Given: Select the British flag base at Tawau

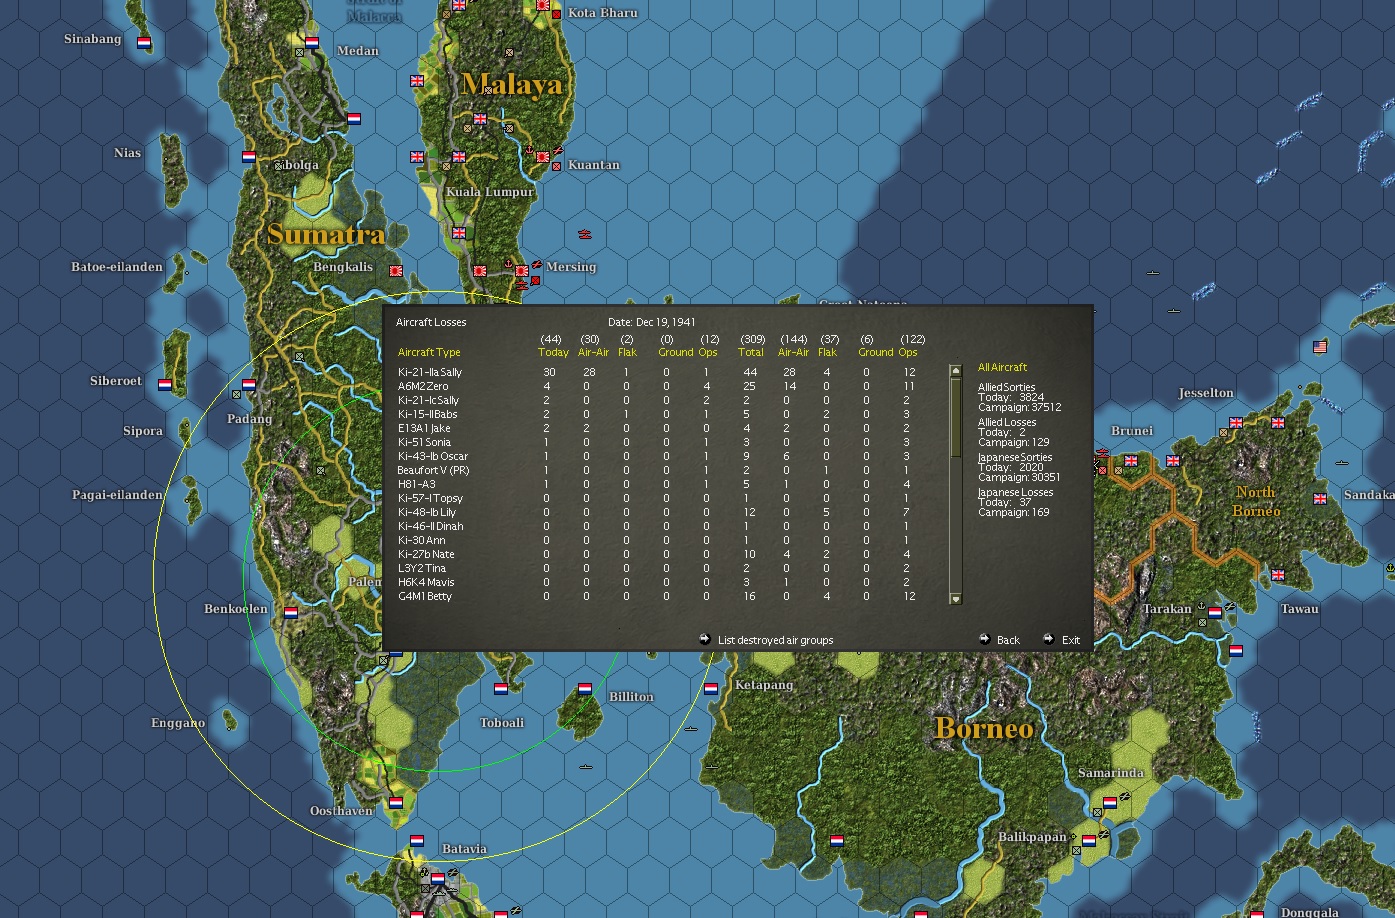Looking at the screenshot, I should 1278,575.
